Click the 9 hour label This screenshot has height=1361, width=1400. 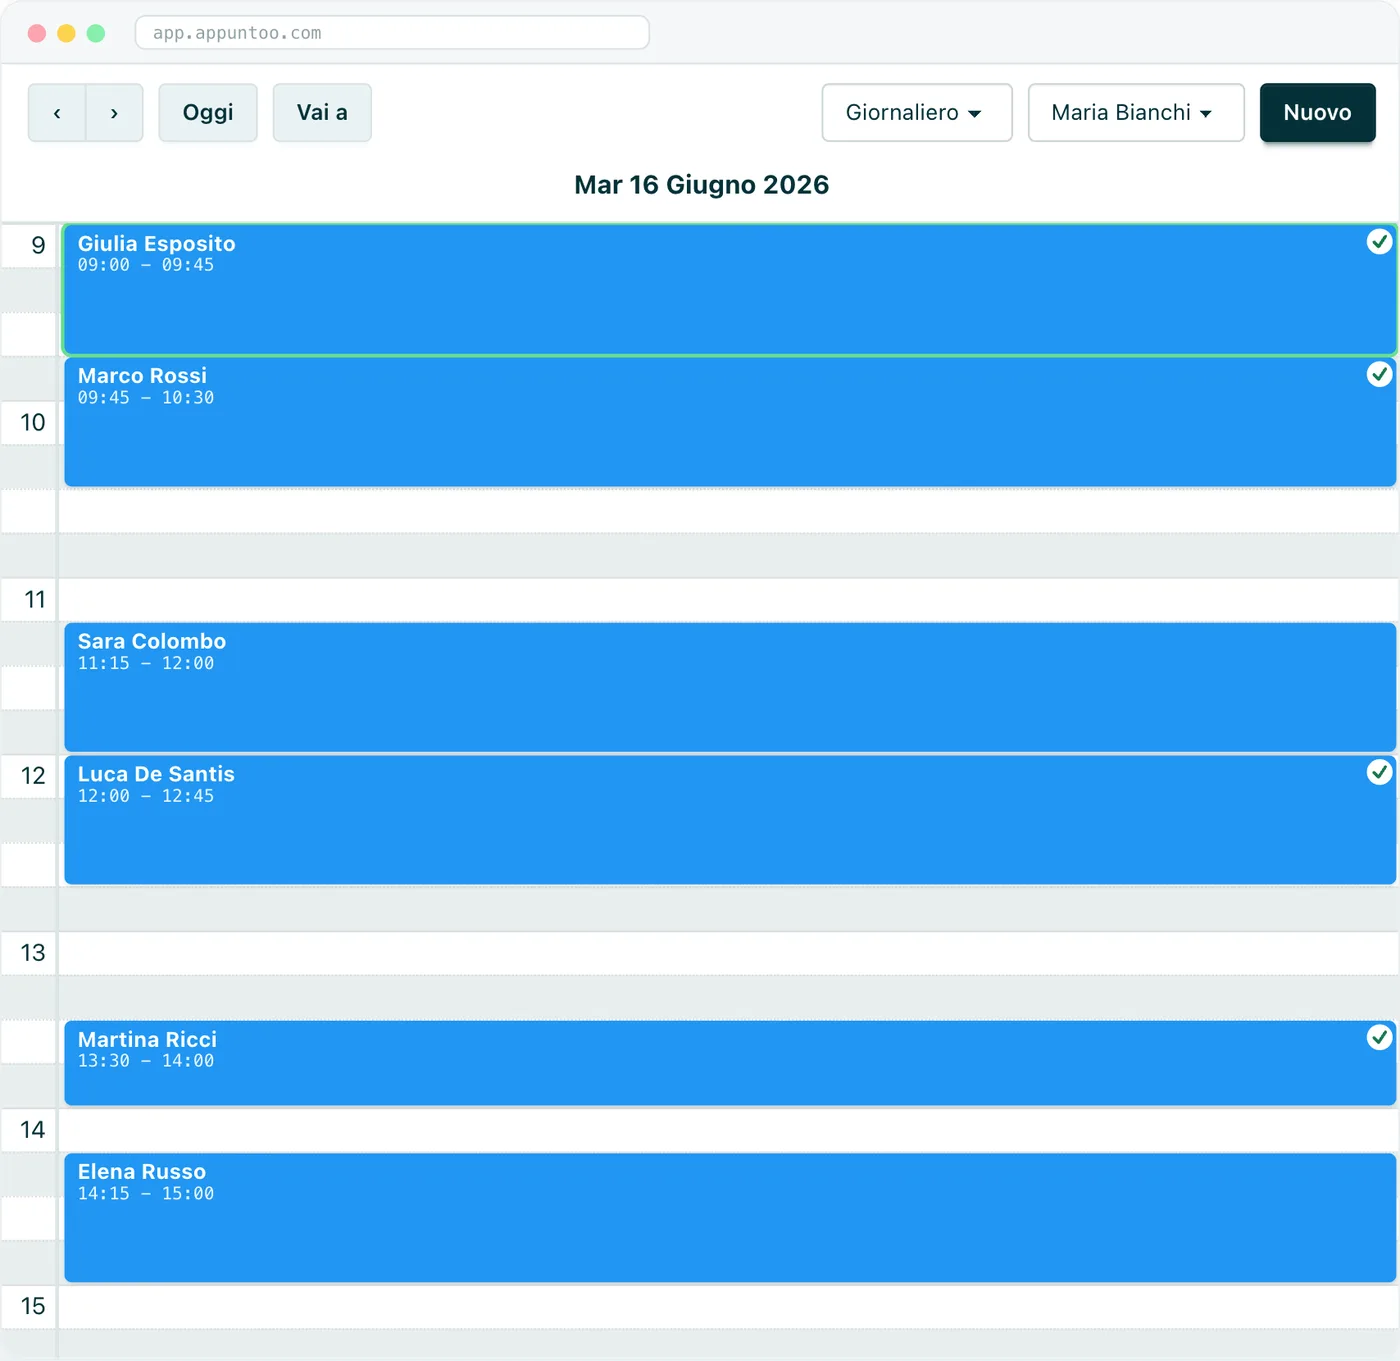coord(38,246)
